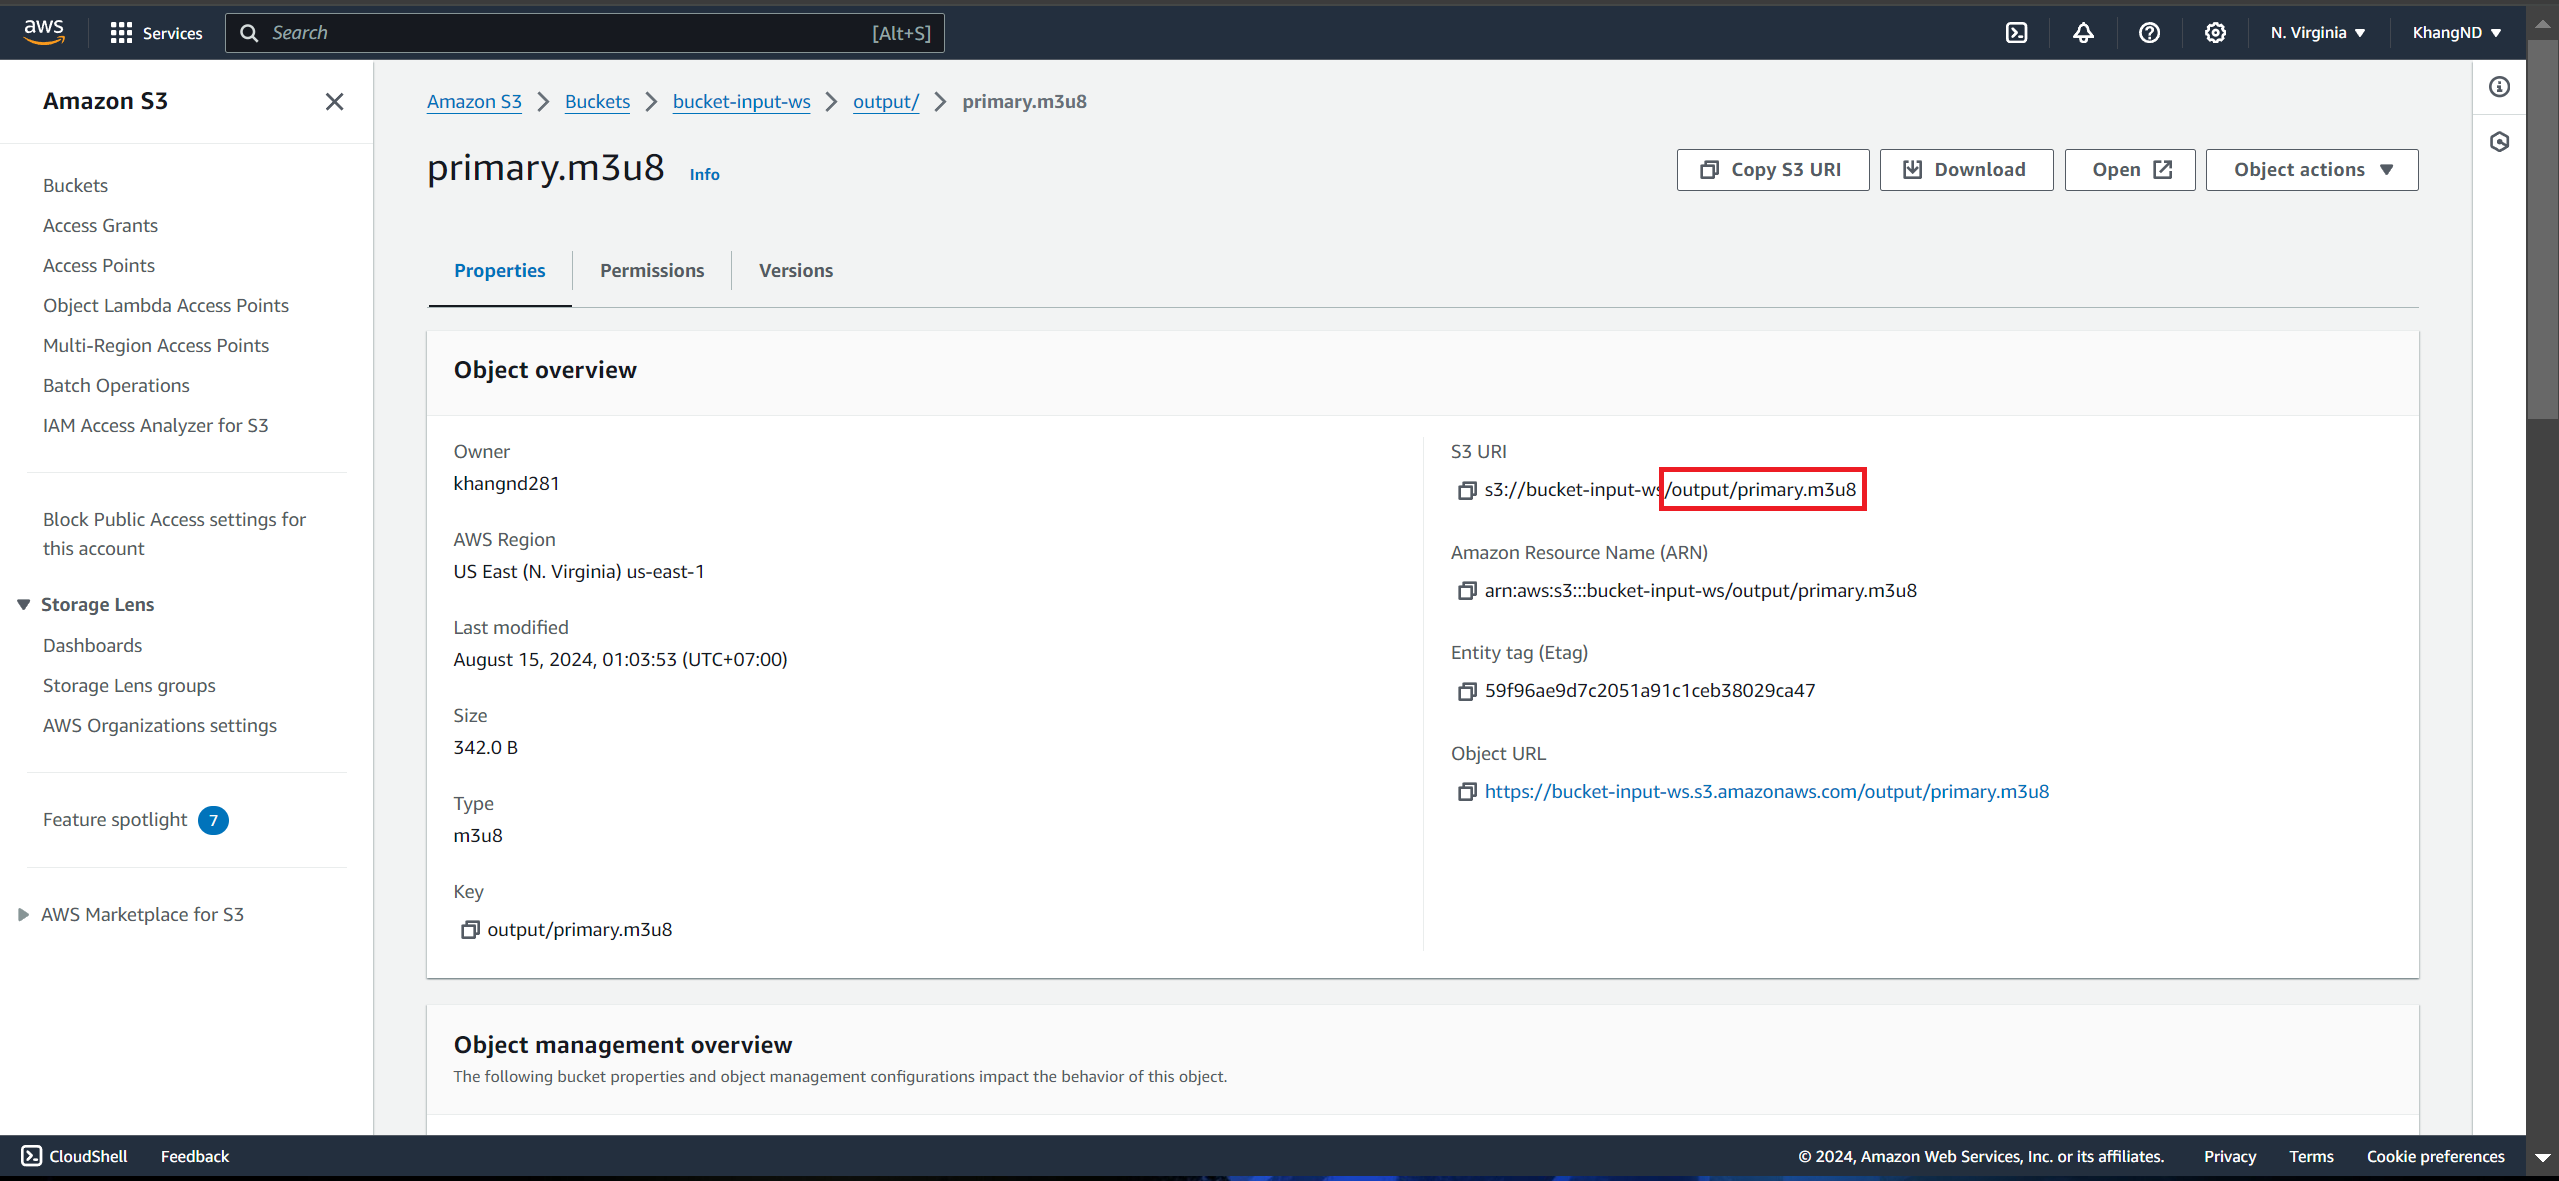
Task: Open IAM Access Analyzer for S3
Action: [156, 426]
